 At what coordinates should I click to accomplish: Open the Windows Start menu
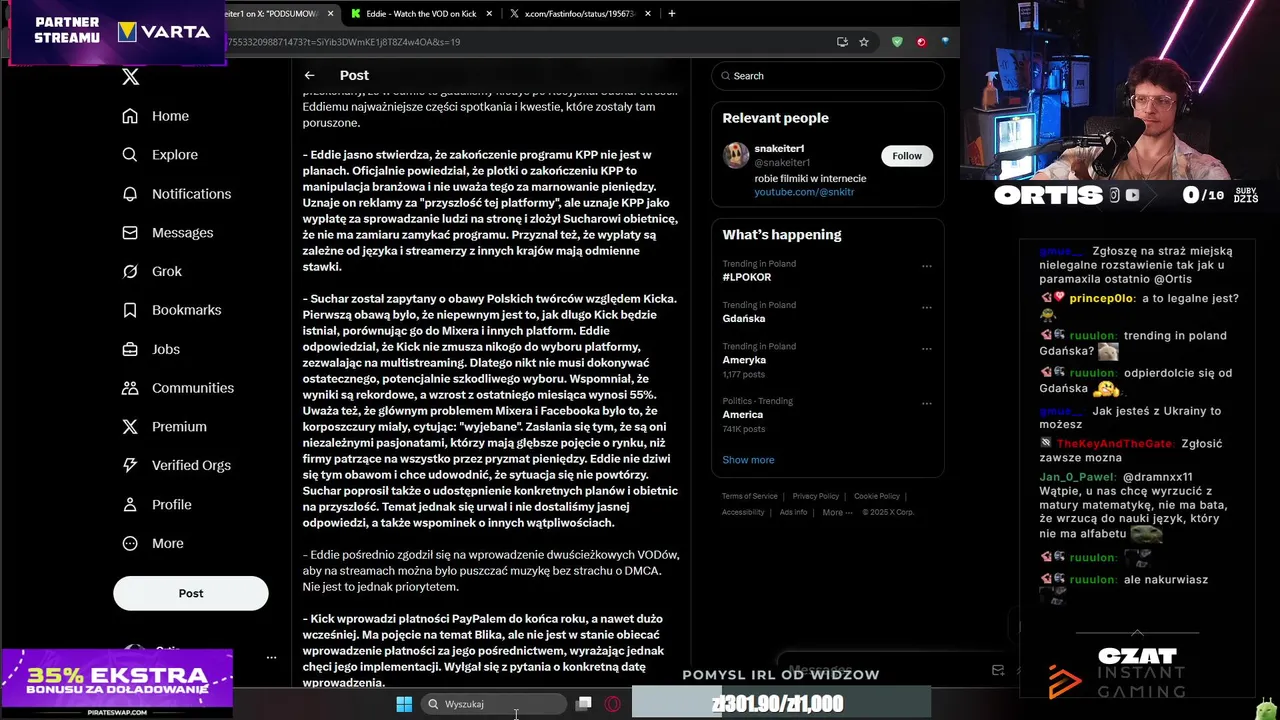click(x=404, y=704)
